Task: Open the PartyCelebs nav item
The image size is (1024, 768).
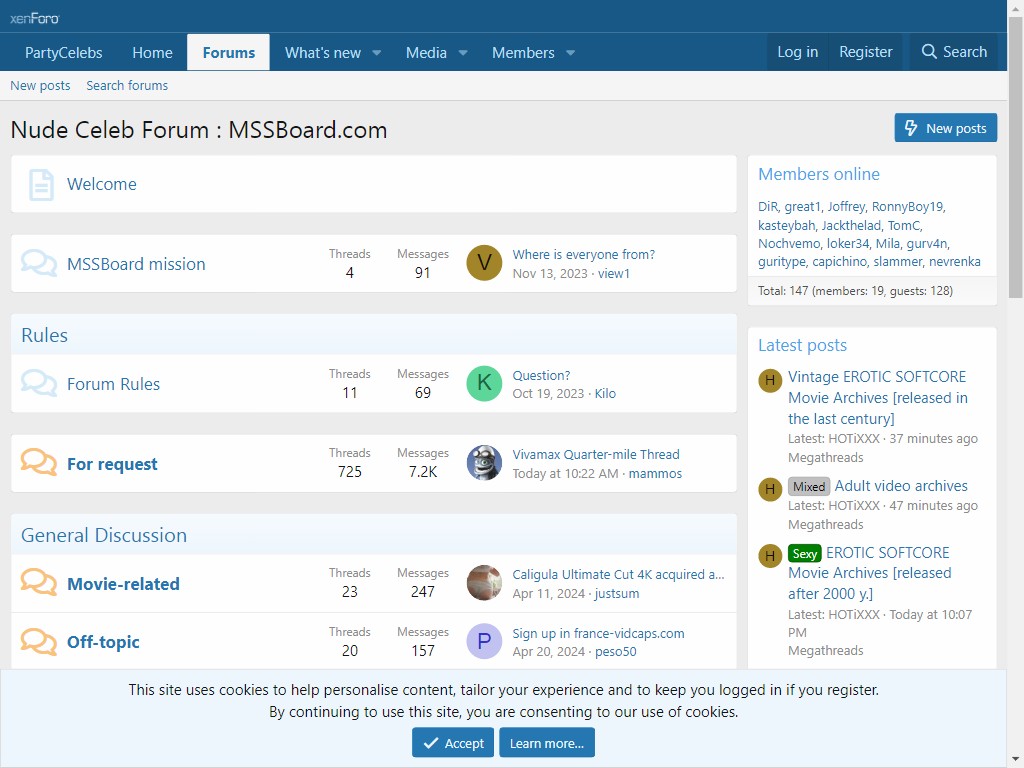Action: [x=63, y=53]
